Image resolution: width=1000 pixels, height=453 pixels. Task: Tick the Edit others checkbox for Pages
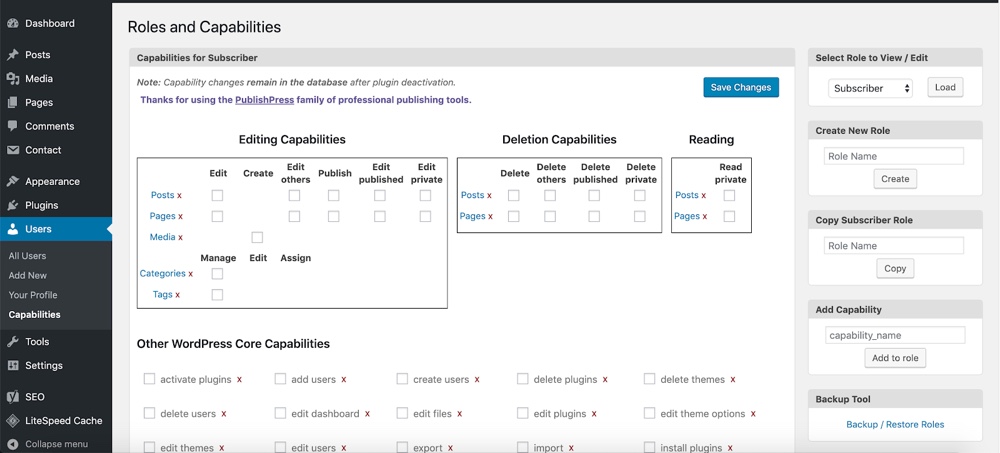point(294,216)
